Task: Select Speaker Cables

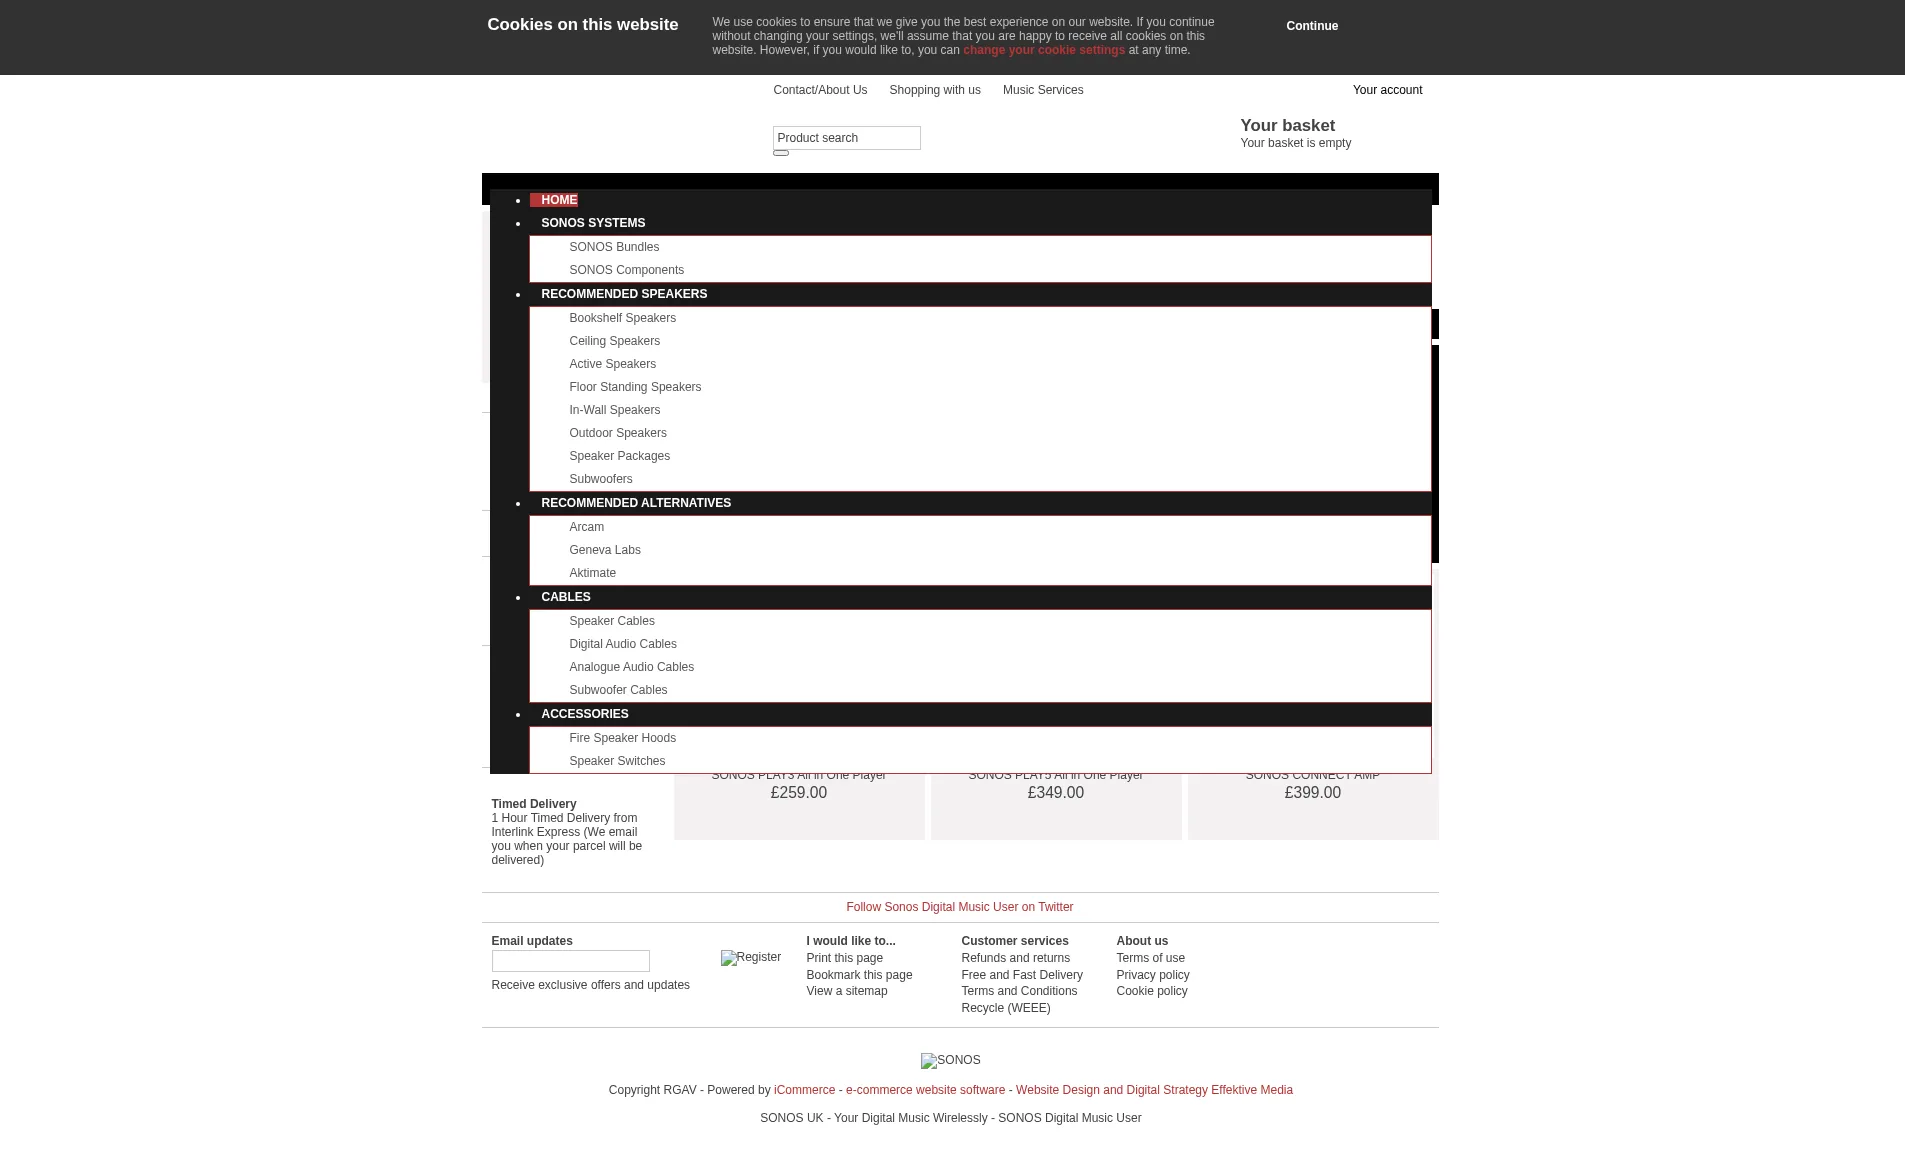Action: pyautogui.click(x=611, y=621)
